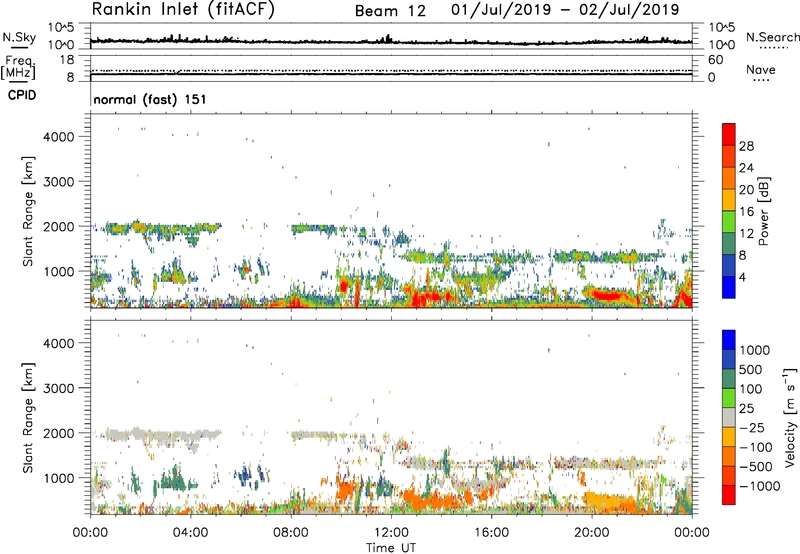Click the '3000' range tick in velocity panel

[x=59, y=388]
